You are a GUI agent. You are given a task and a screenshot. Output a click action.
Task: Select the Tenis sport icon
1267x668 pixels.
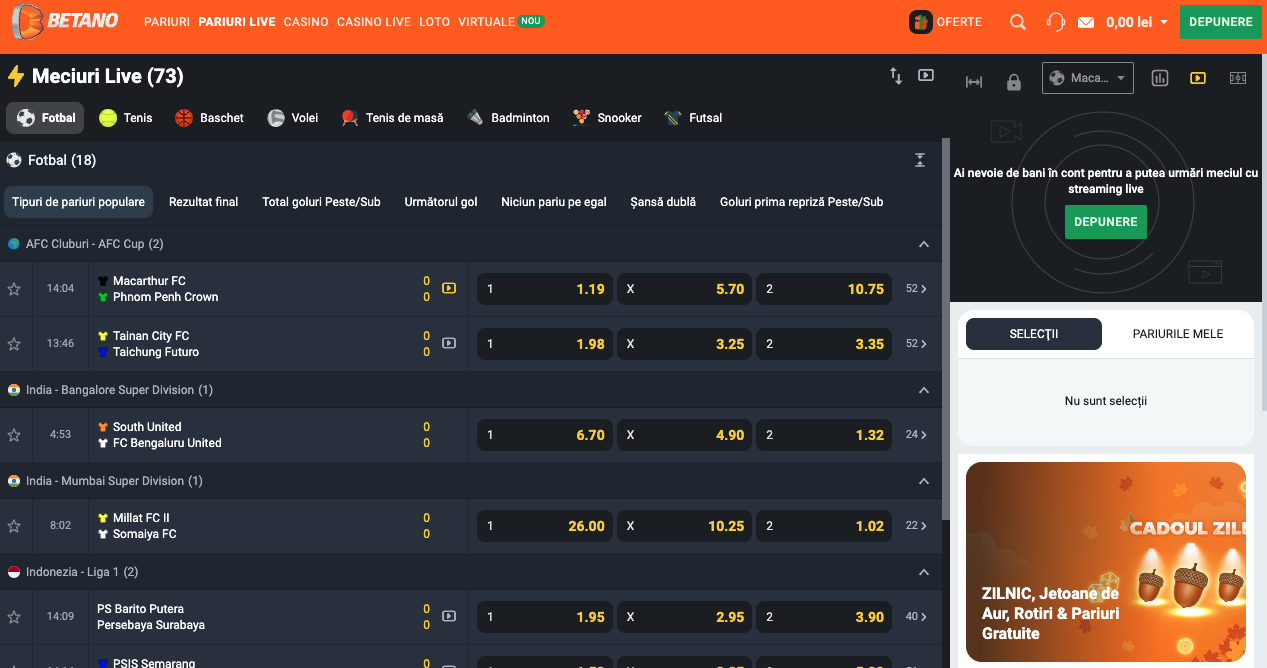pyautogui.click(x=108, y=118)
